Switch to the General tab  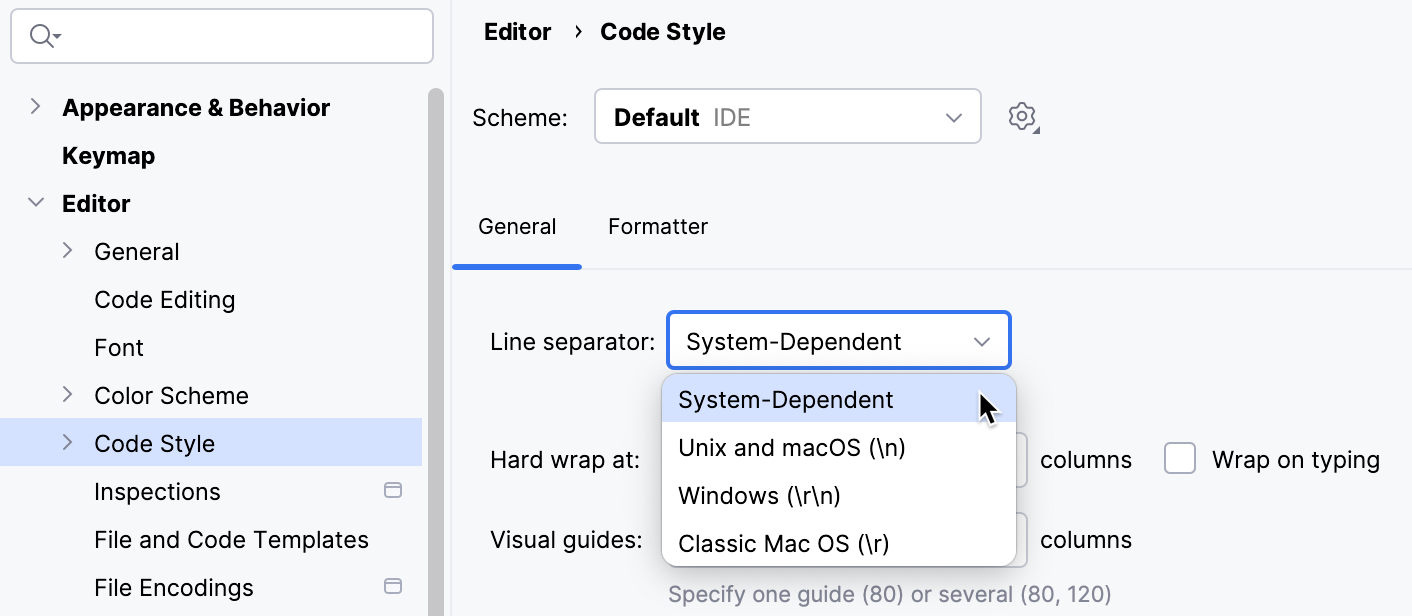click(x=517, y=227)
